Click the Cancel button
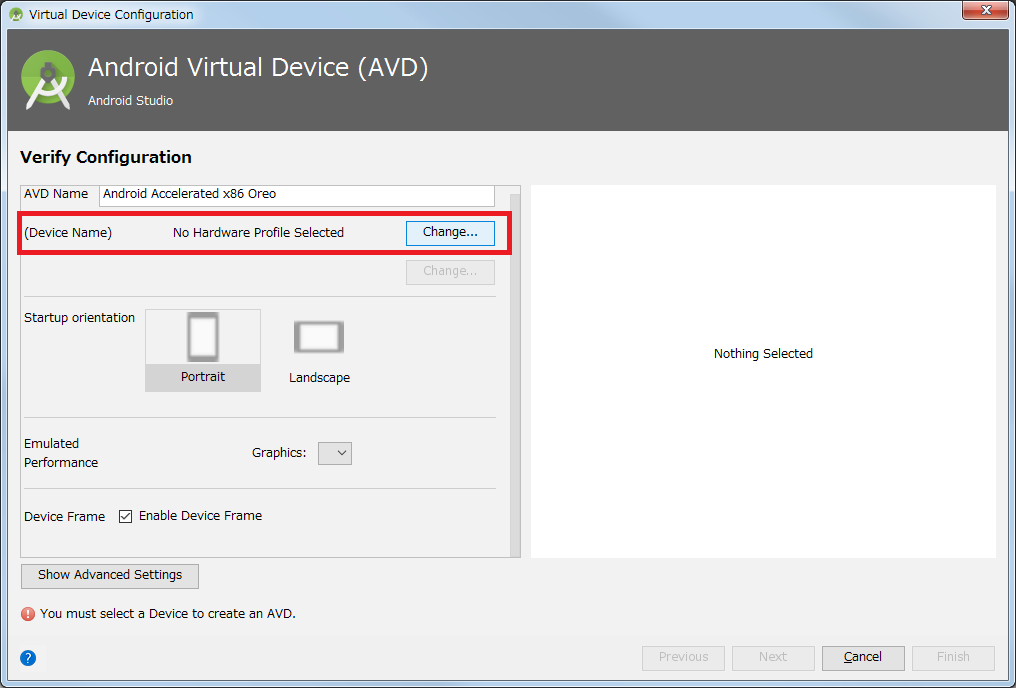1016x688 pixels. [863, 658]
